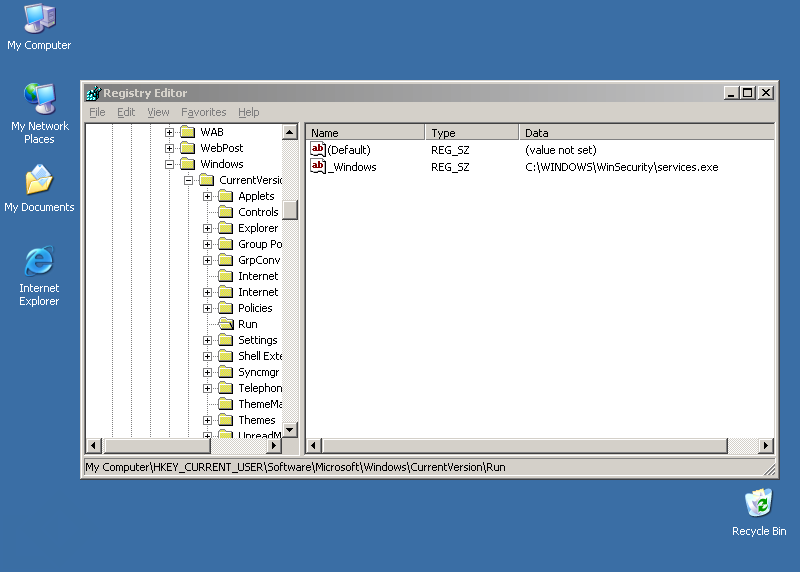800x572 pixels.
Task: Click the Controls folder icon
Action: click(226, 212)
